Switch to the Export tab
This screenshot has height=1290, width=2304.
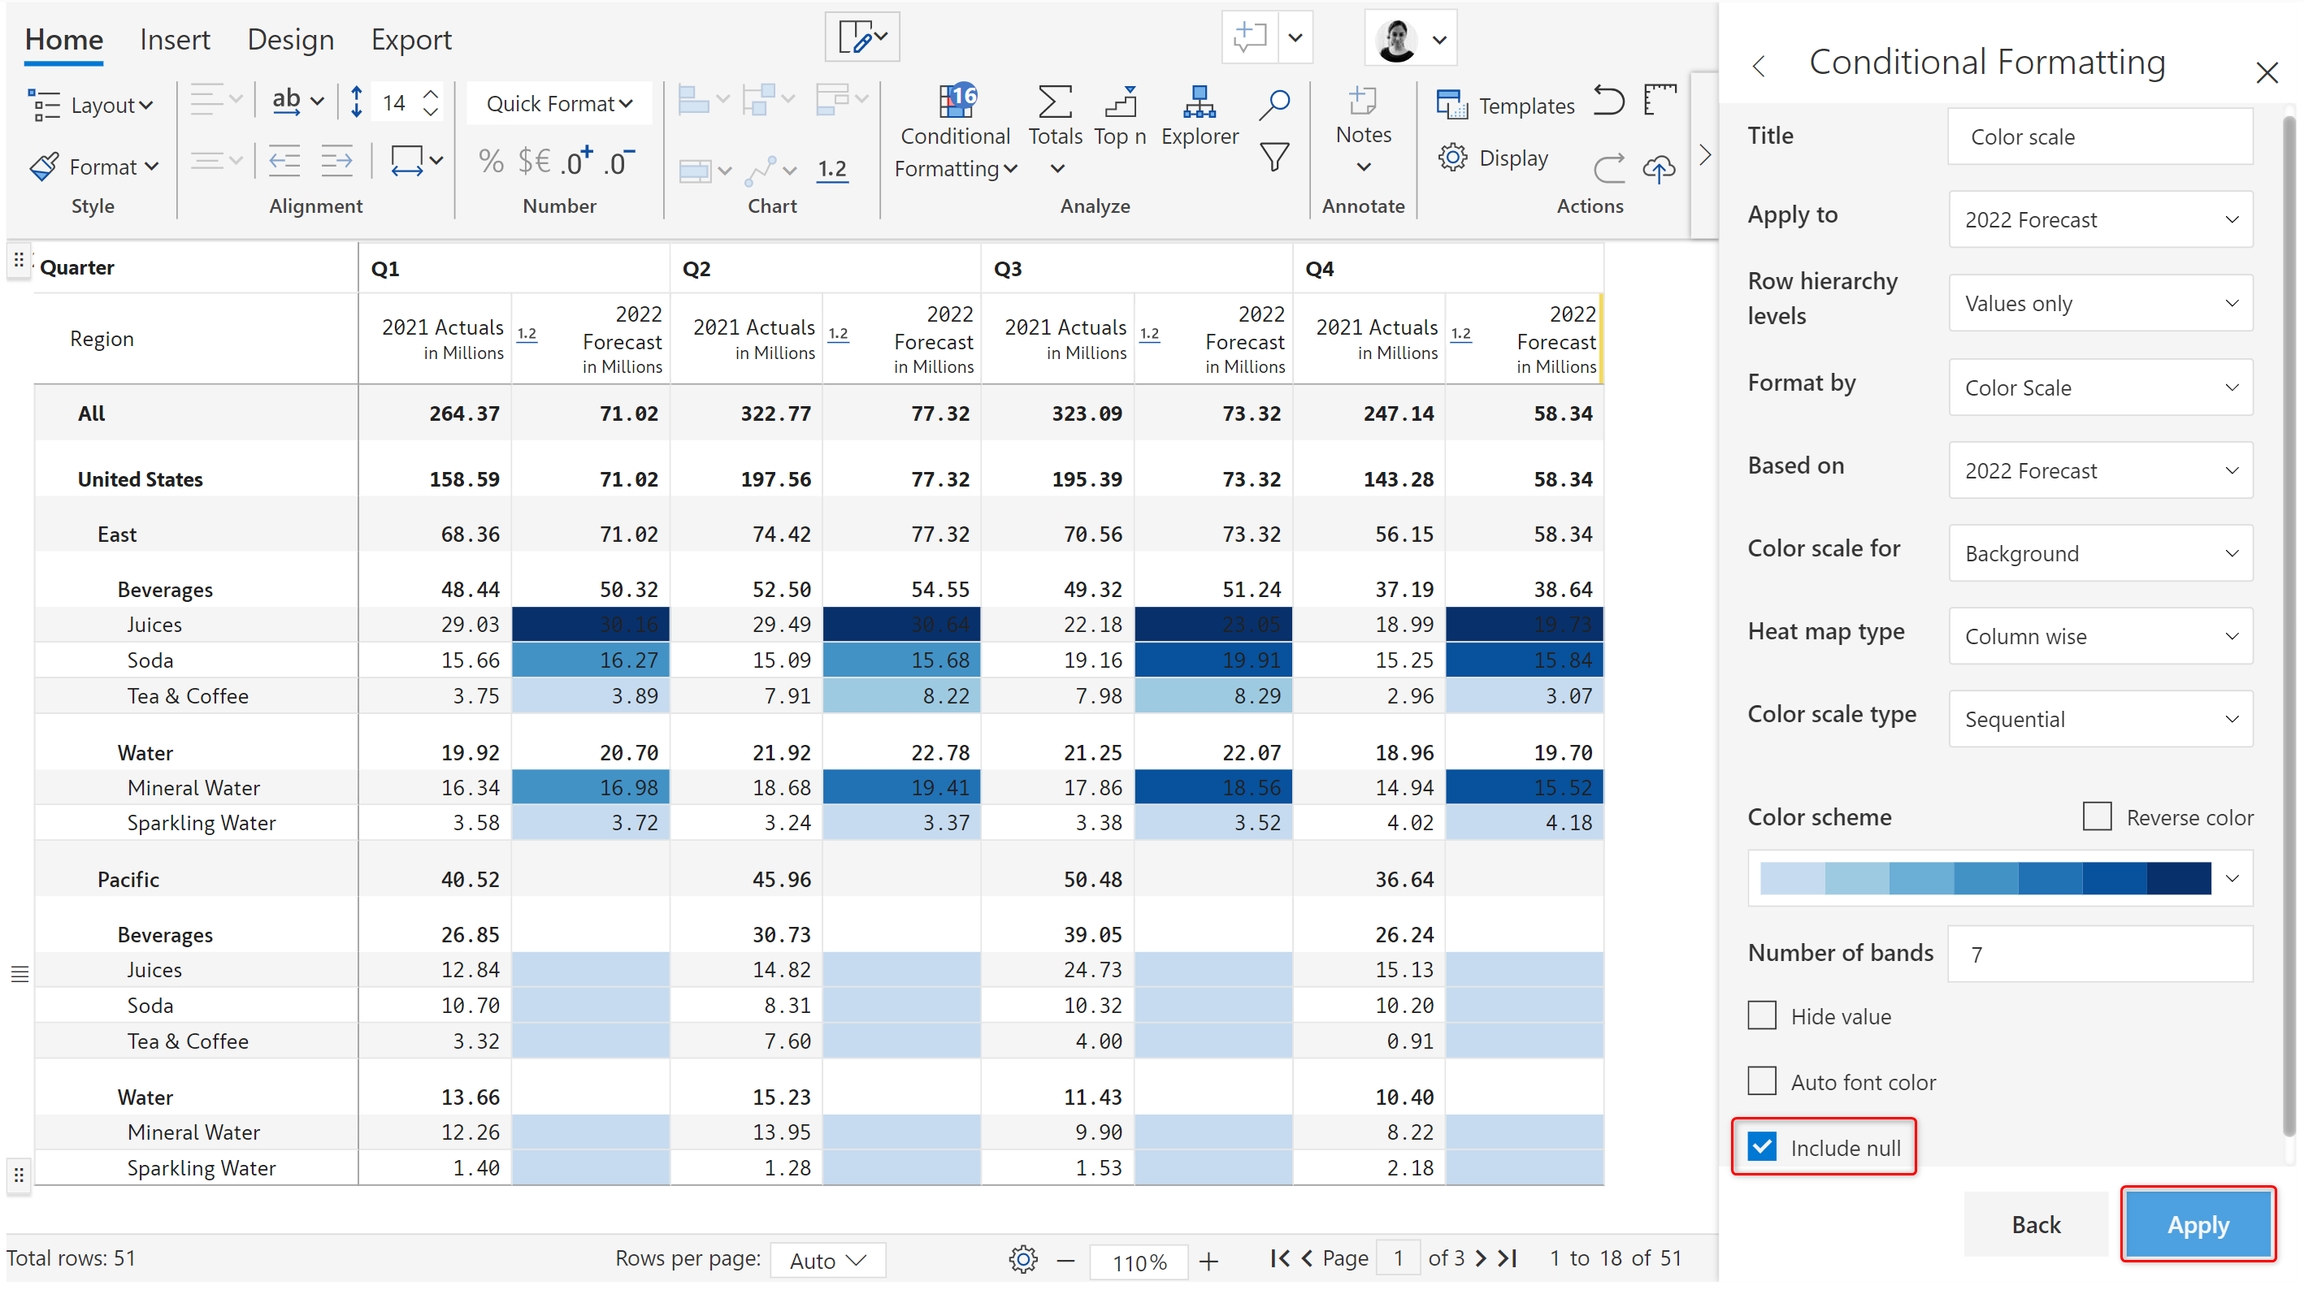[411, 40]
